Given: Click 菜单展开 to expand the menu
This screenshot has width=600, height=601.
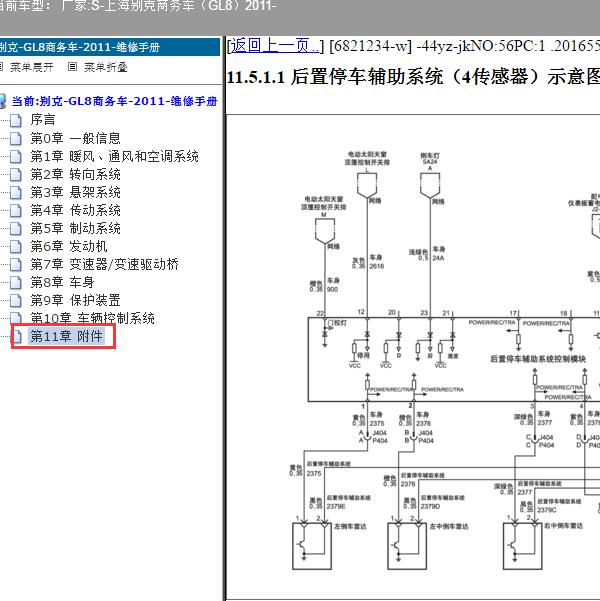Looking at the screenshot, I should (31, 67).
